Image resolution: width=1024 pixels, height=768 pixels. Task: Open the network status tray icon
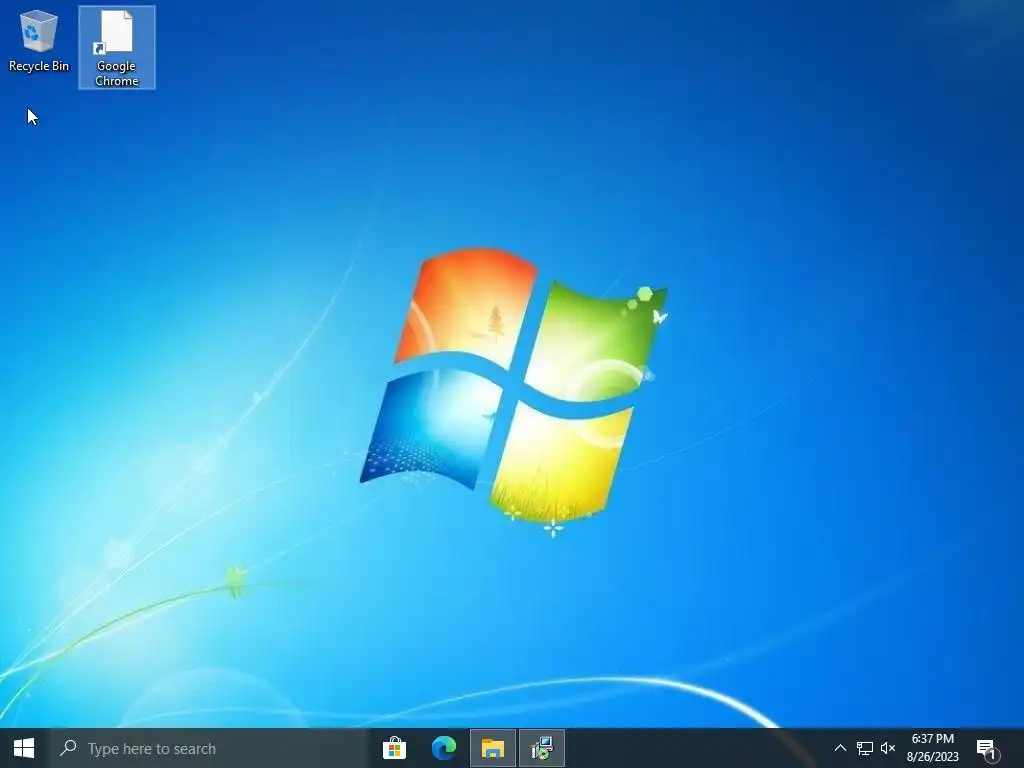click(865, 748)
